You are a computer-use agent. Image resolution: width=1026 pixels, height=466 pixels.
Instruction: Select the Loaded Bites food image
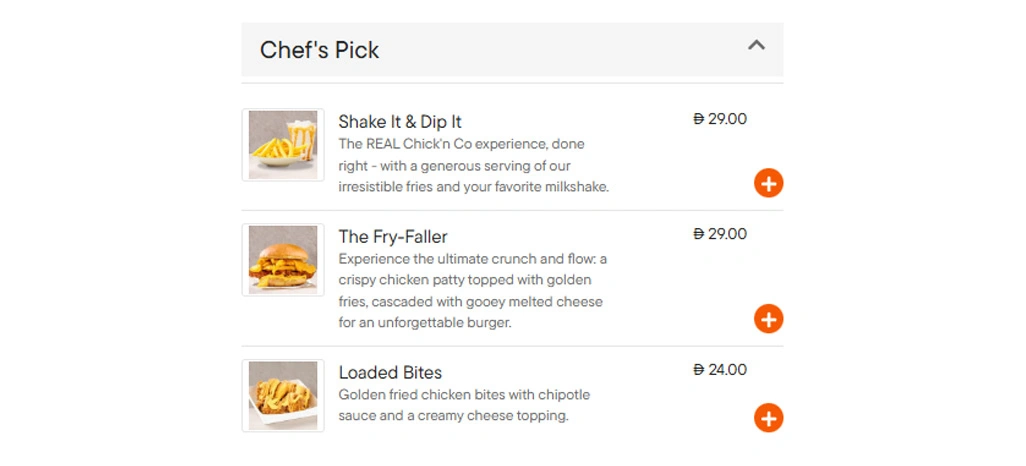(x=283, y=395)
